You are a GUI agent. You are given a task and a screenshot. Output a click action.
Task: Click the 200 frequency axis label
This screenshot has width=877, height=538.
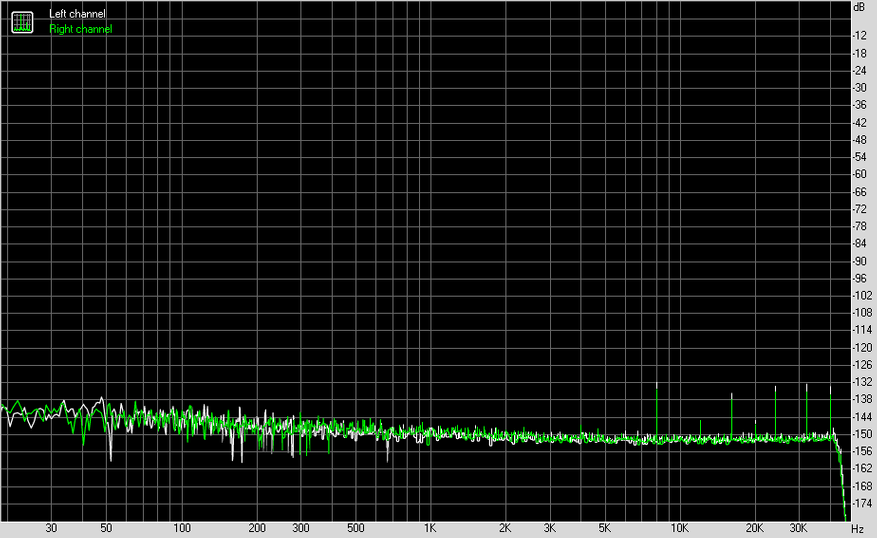[257, 528]
